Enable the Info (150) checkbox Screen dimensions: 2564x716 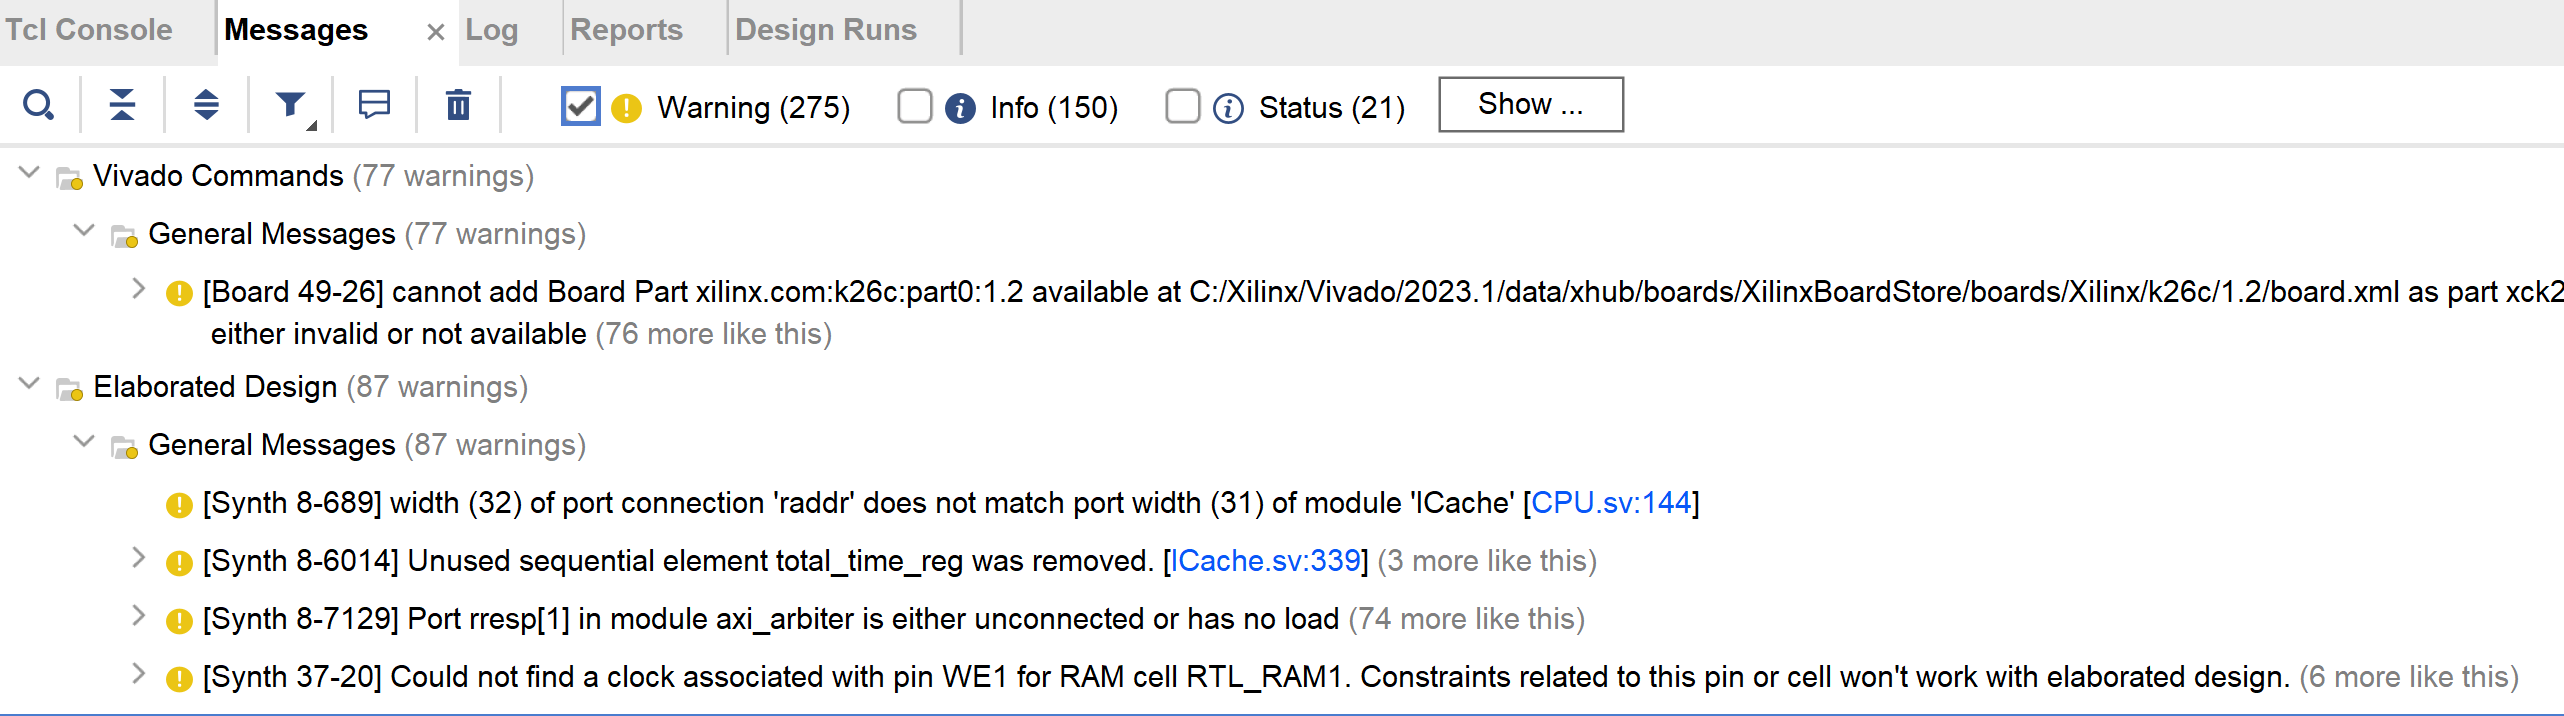pyautogui.click(x=915, y=106)
